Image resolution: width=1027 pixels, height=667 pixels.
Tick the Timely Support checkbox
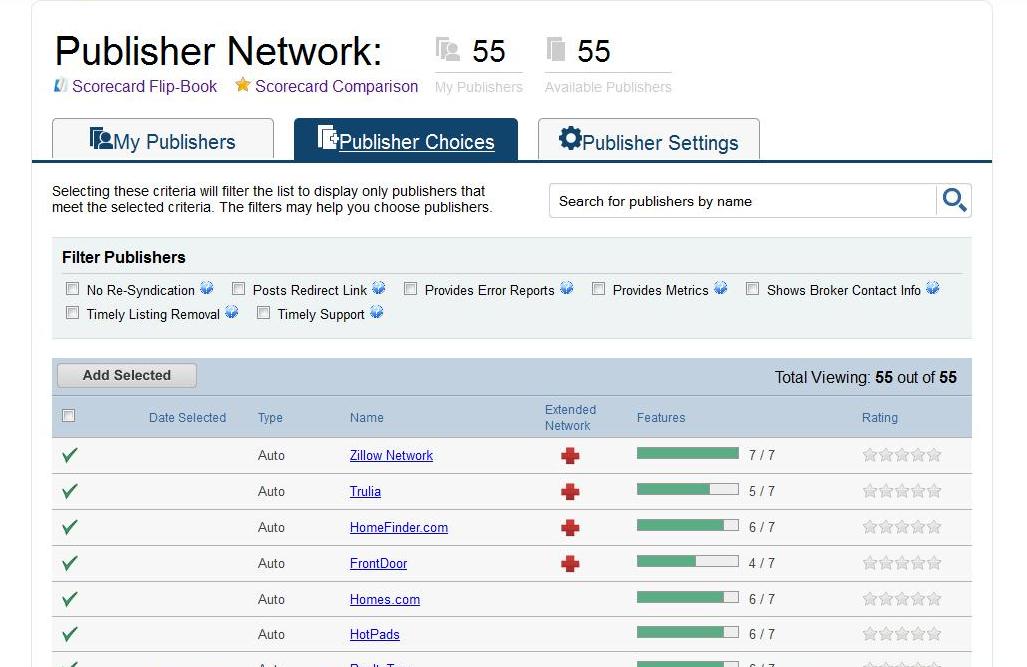click(x=263, y=313)
